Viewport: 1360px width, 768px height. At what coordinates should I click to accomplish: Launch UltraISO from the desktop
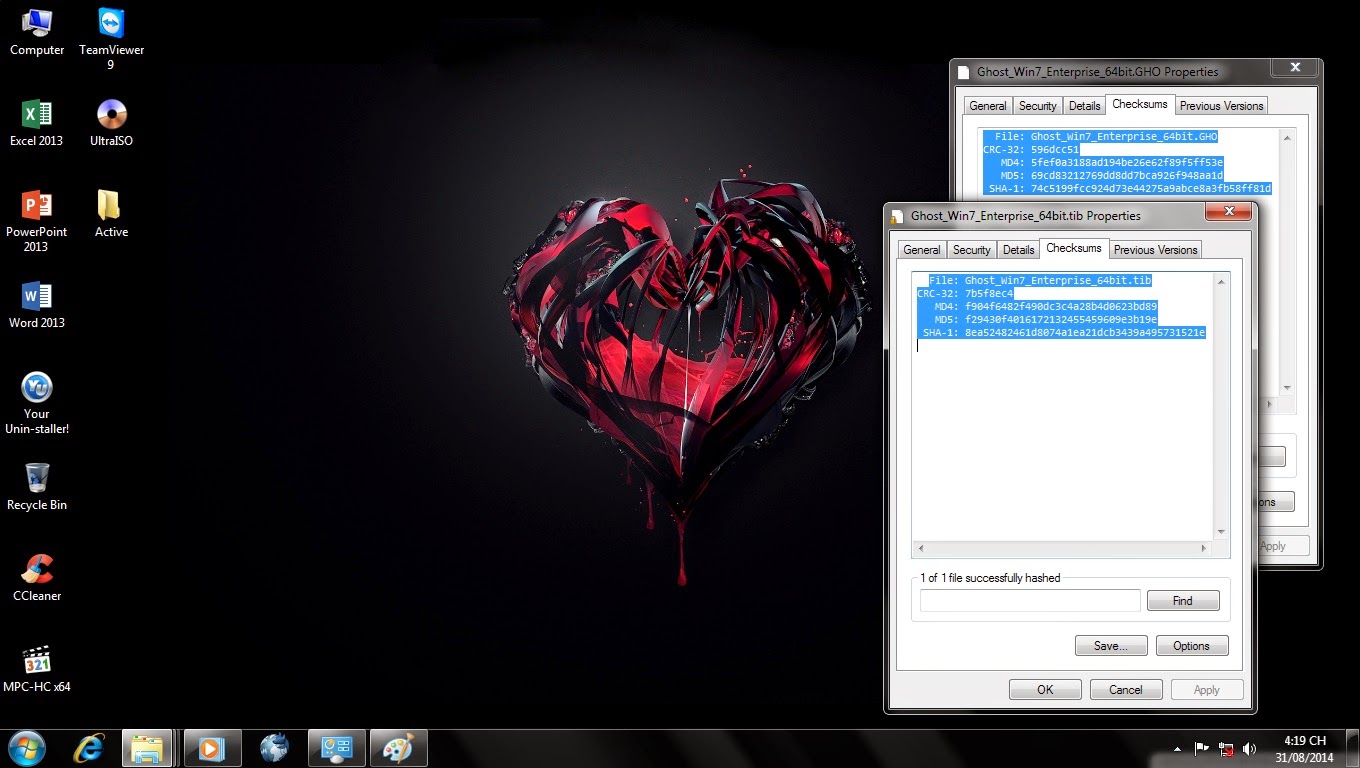pos(111,114)
